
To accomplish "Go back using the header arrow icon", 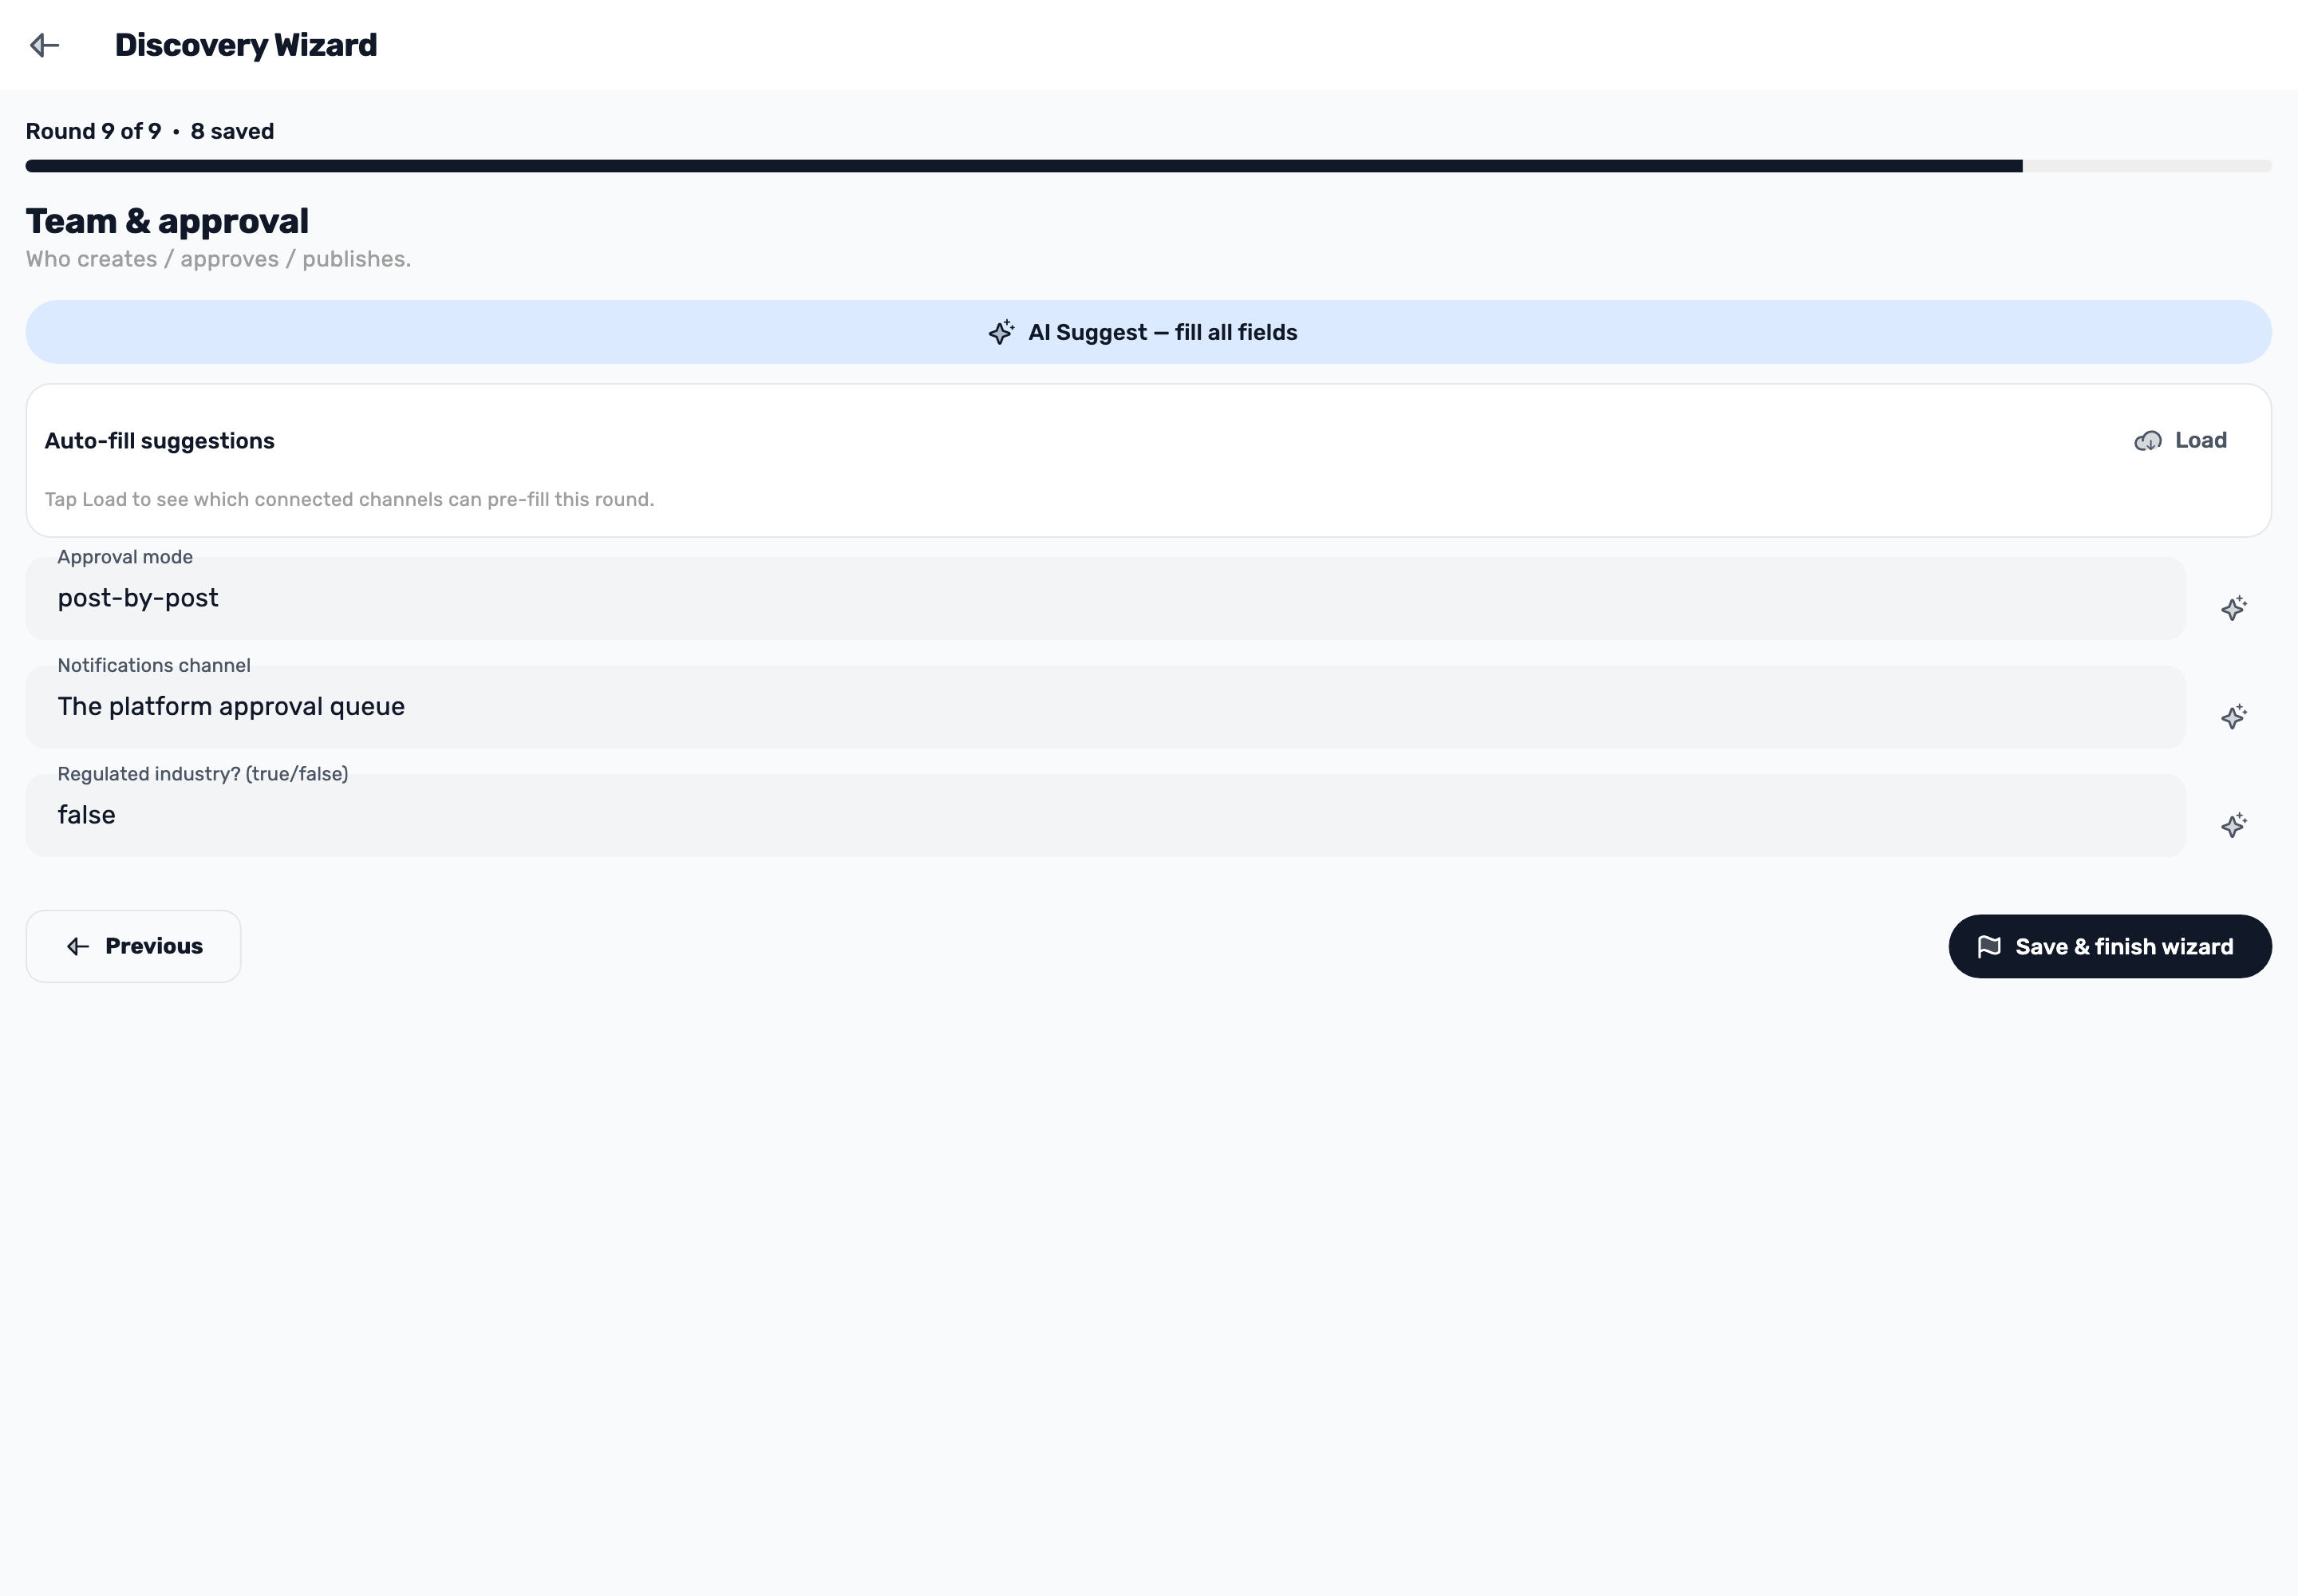I will point(45,45).
